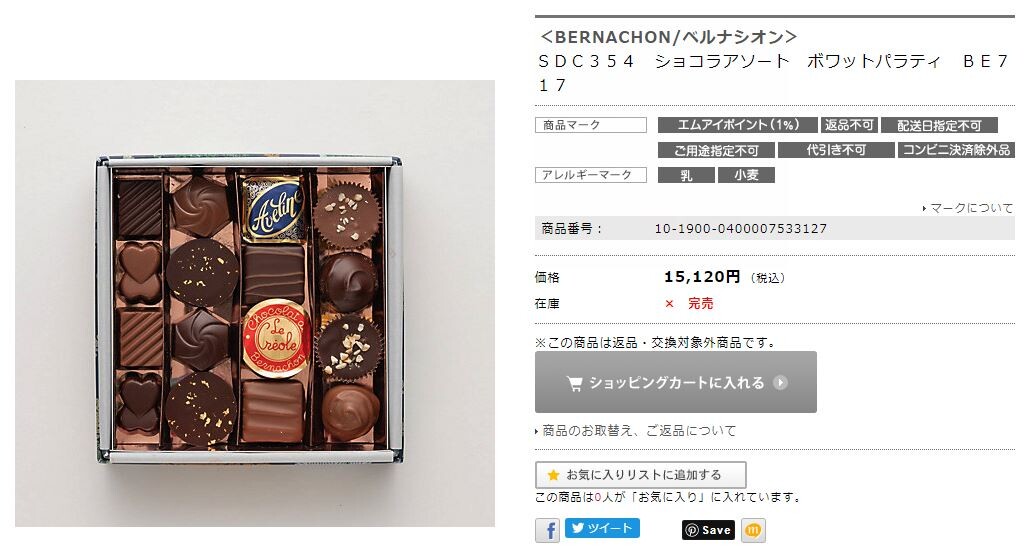Viewport: 1035px width, 558px height.
Task: Open マークについて link
Action: pyautogui.click(x=968, y=208)
